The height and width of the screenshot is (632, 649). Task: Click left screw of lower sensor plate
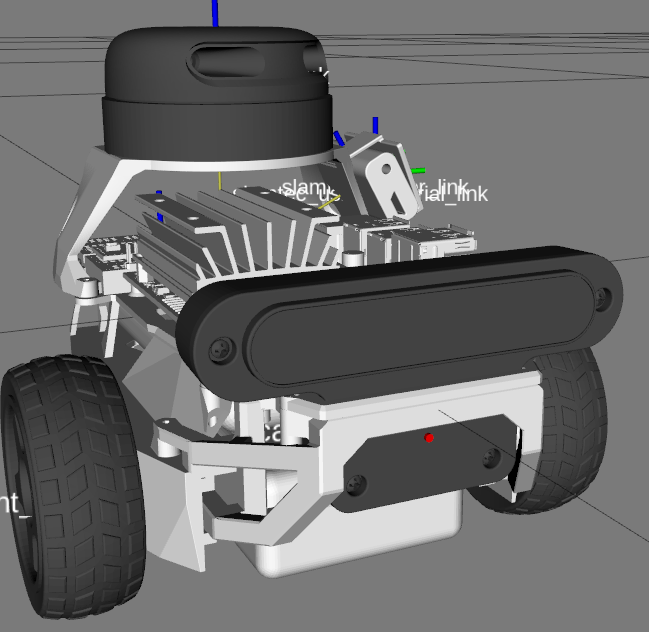tap(357, 486)
